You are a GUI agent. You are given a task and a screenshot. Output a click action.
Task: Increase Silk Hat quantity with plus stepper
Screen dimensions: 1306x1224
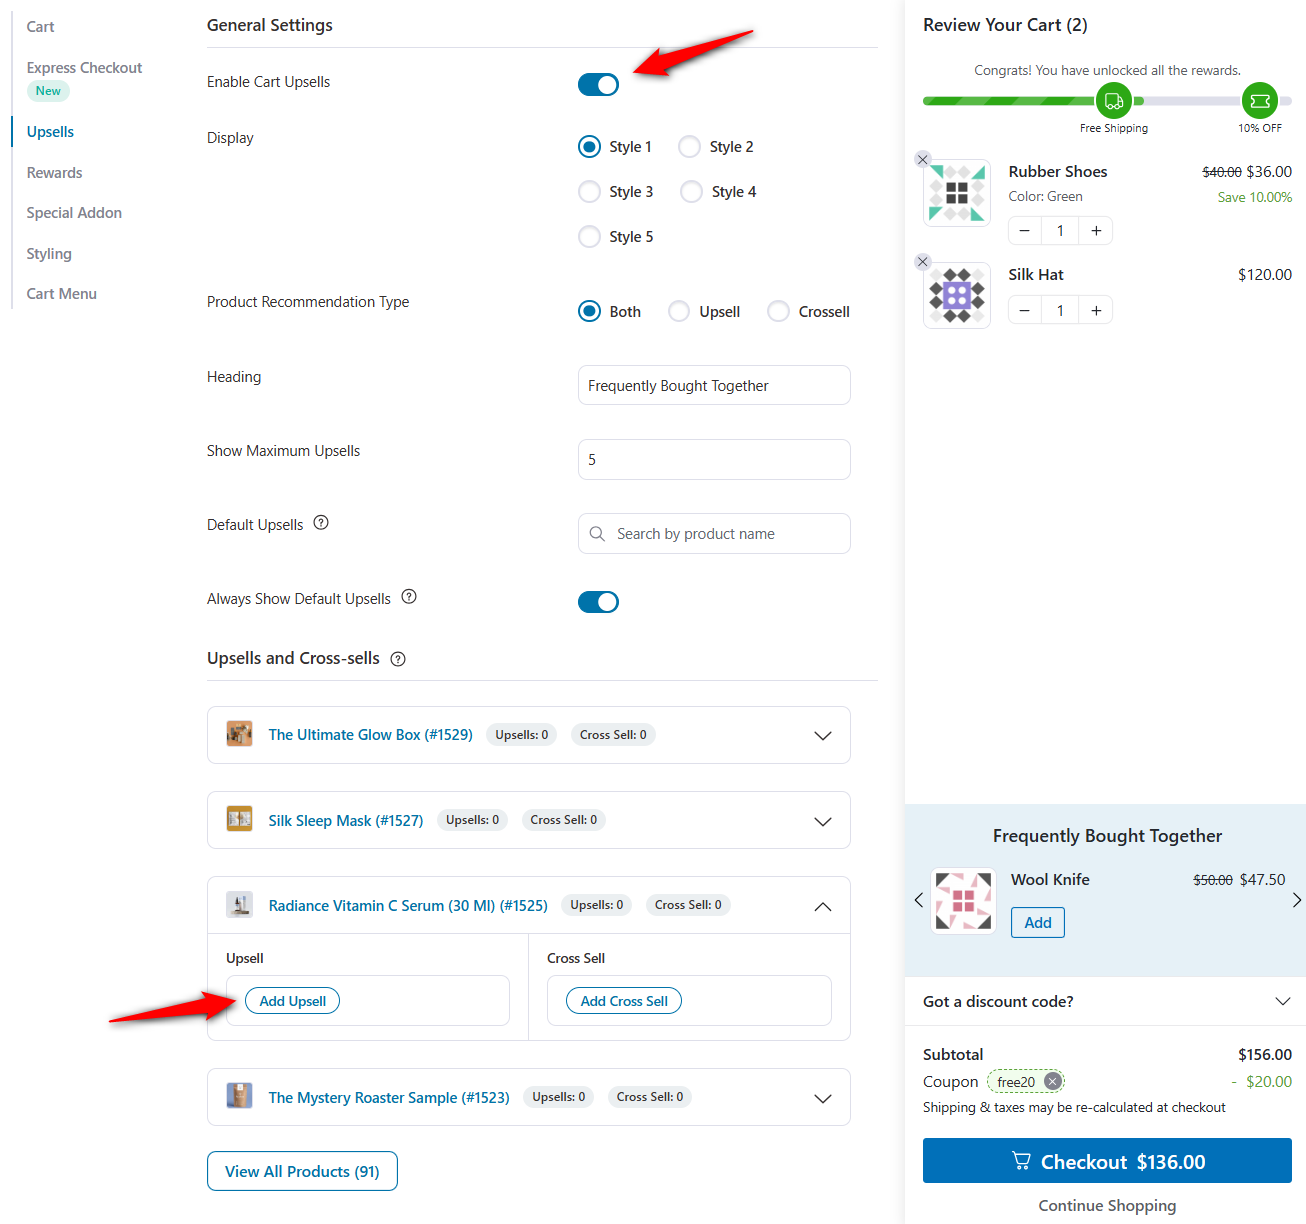click(1096, 309)
